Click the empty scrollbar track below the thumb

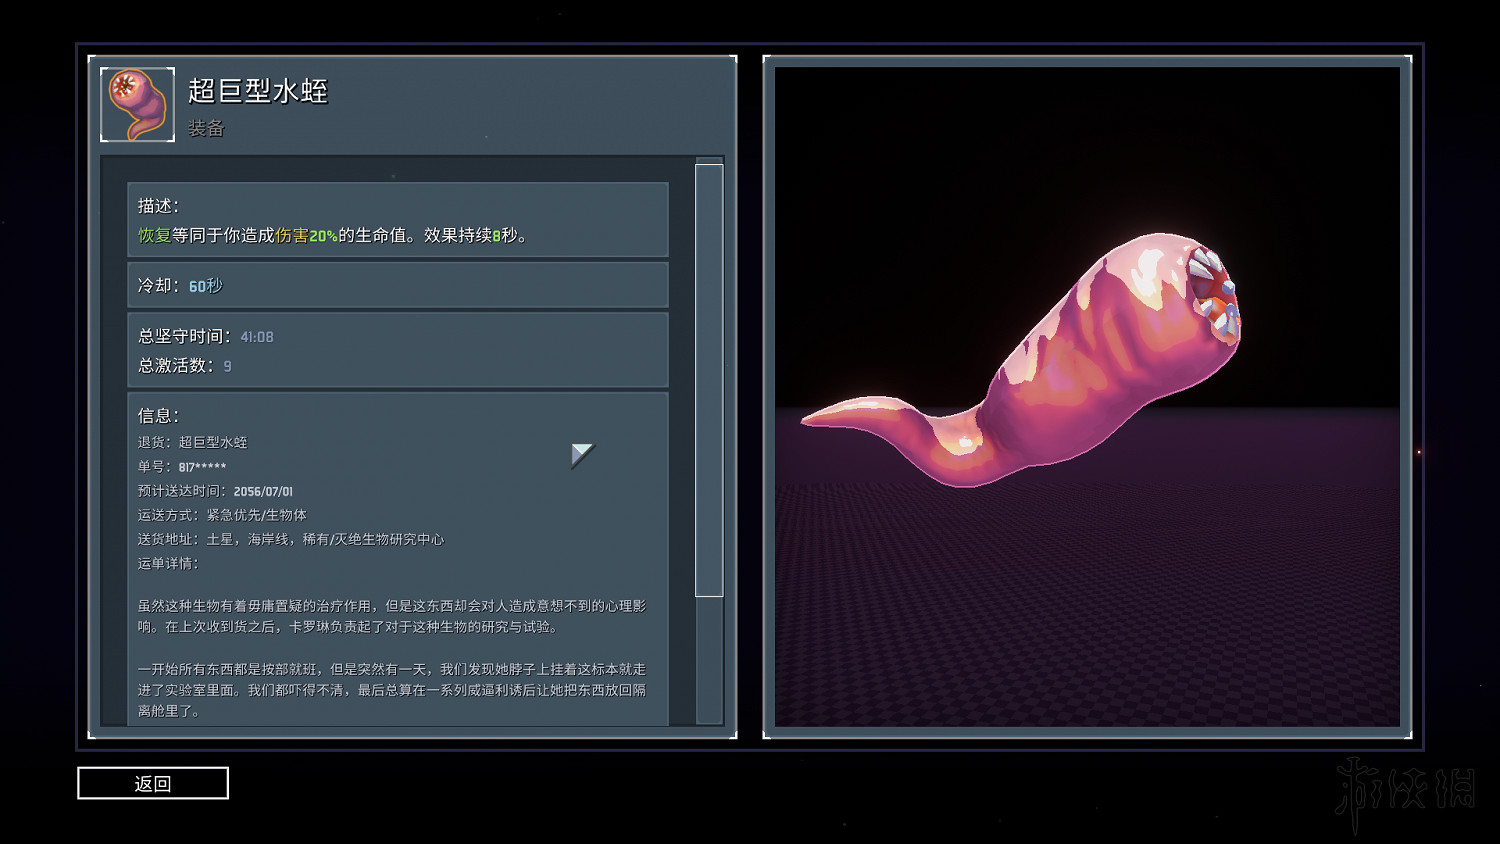point(708,660)
